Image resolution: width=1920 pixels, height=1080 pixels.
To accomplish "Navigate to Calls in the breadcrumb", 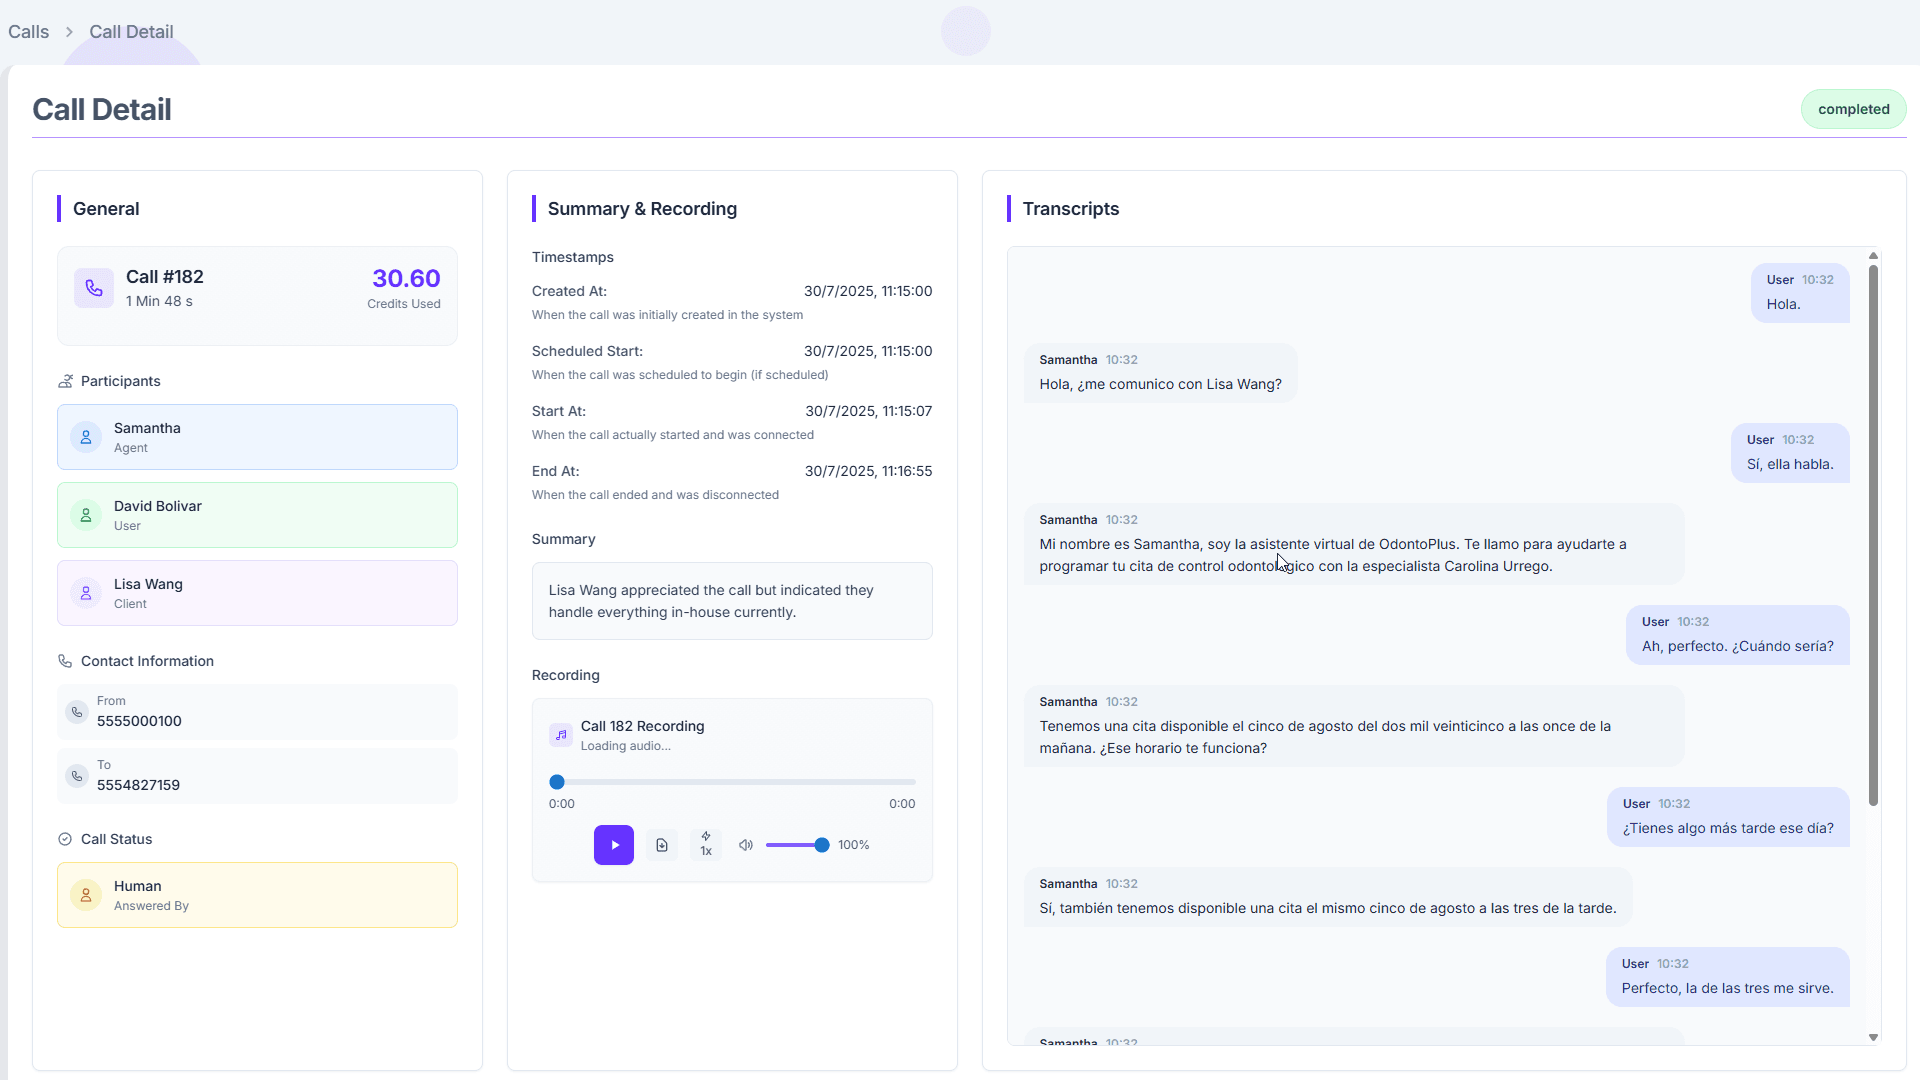I will (28, 32).
